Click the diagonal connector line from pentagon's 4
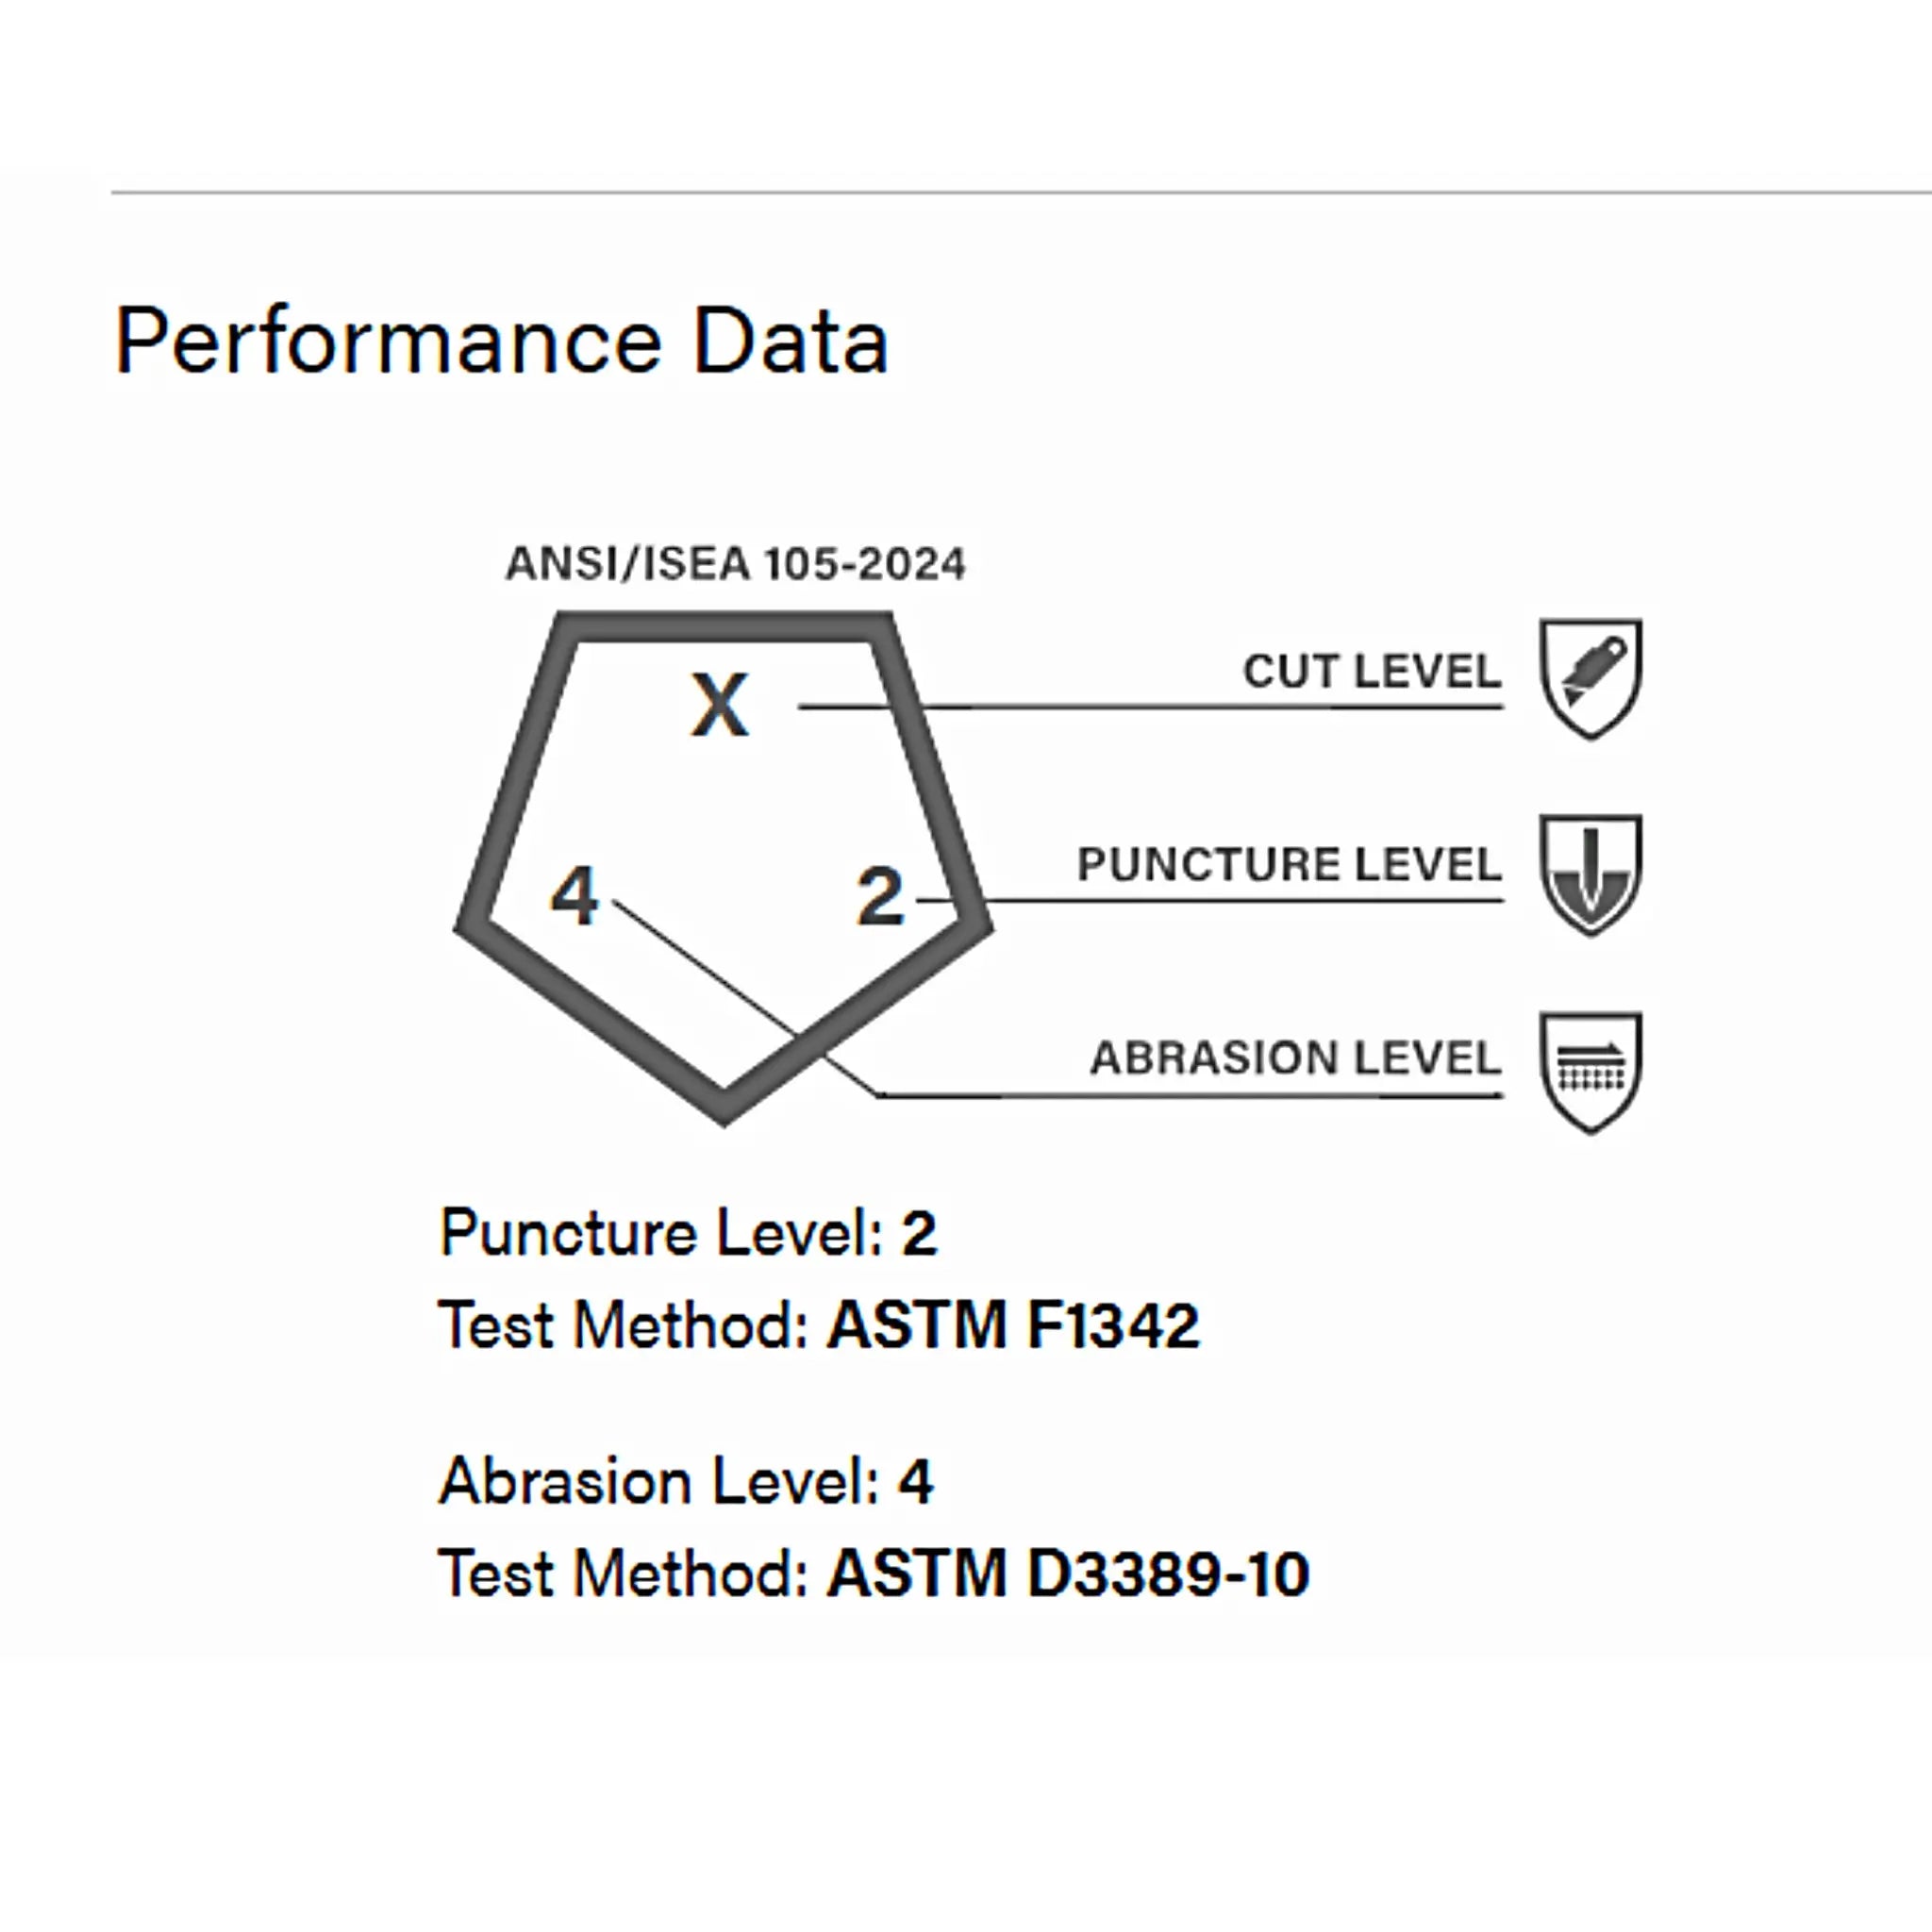 720,978
